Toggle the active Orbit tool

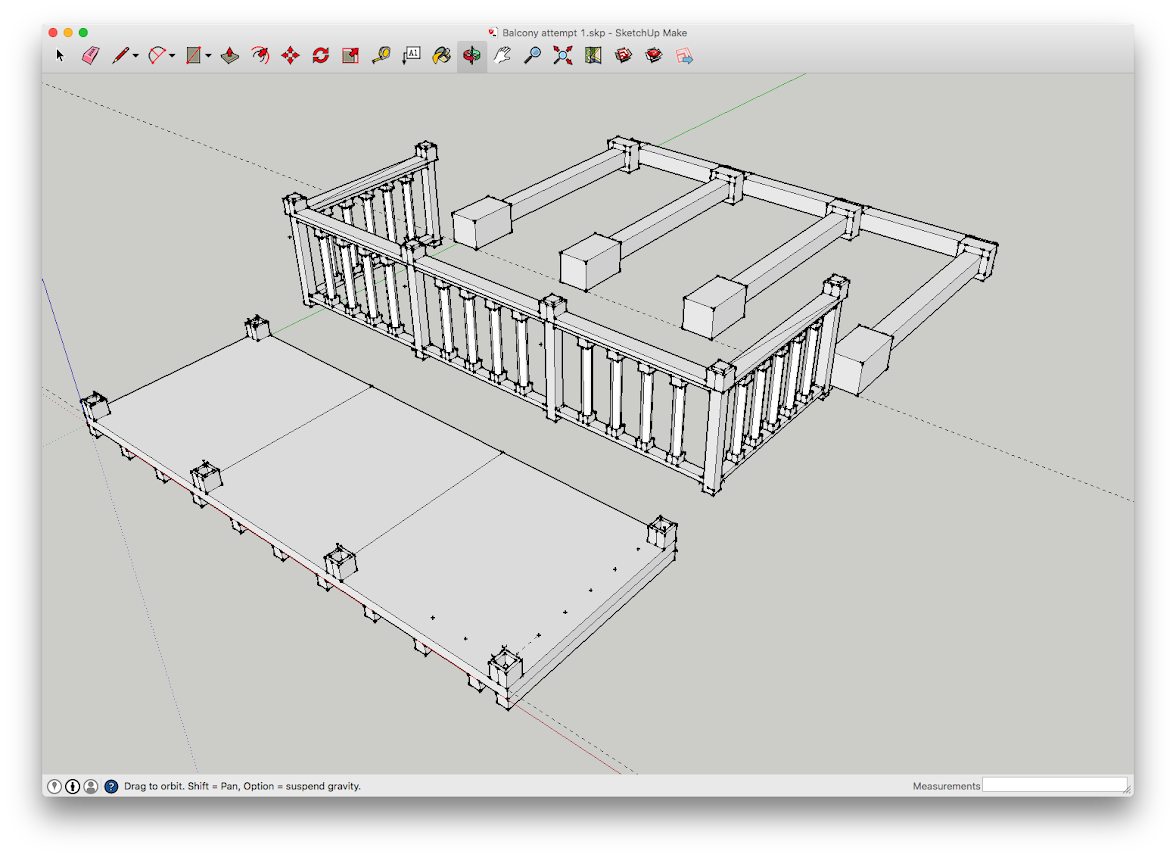(x=472, y=56)
